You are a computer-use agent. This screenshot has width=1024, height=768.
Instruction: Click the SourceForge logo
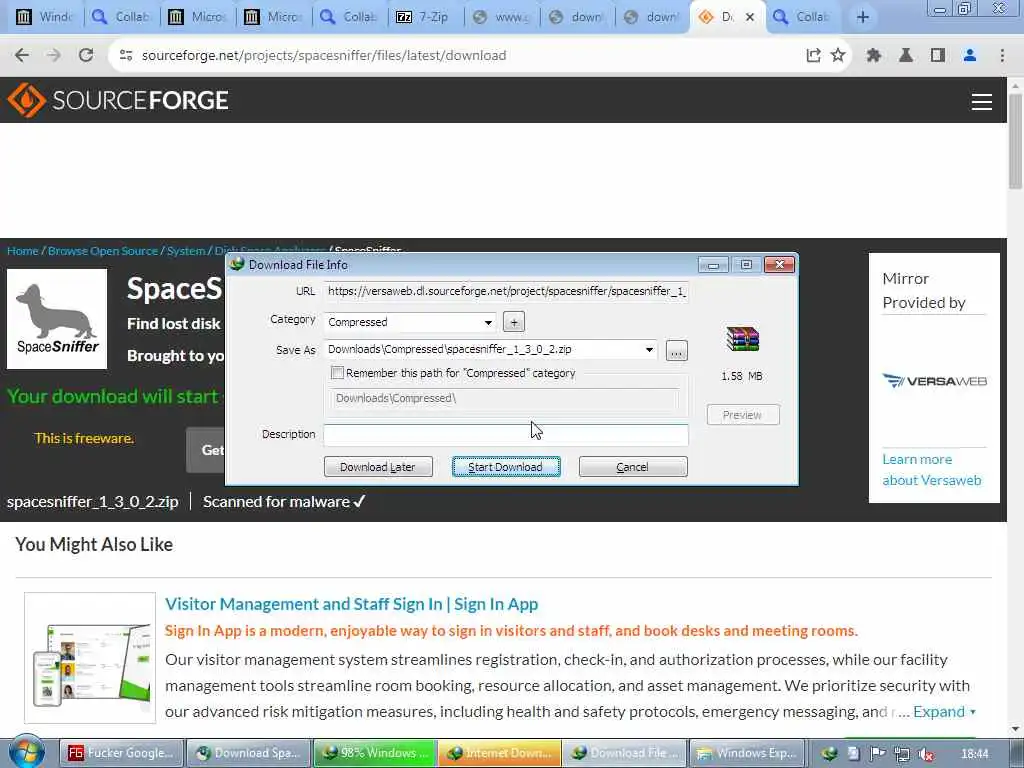118,100
